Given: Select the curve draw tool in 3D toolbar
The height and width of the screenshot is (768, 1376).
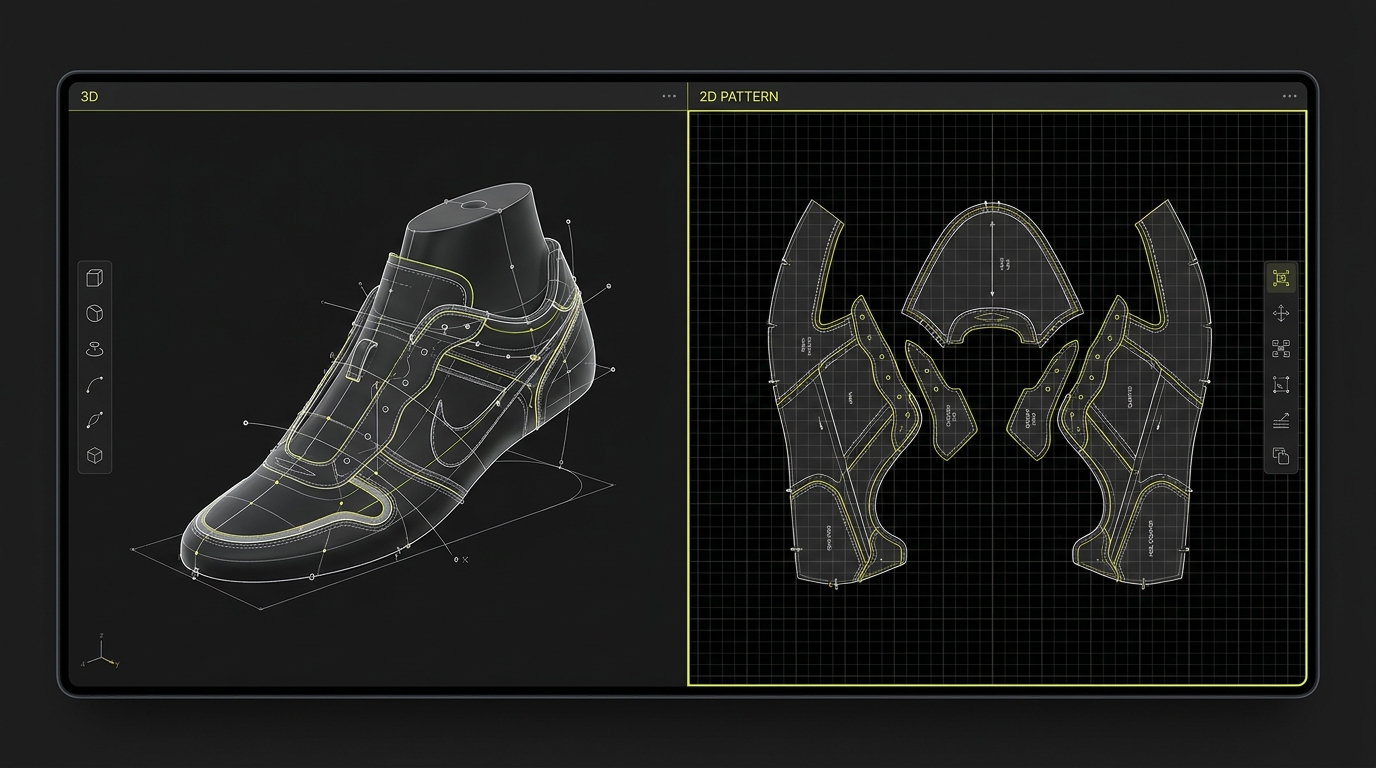Looking at the screenshot, I should click(95, 384).
